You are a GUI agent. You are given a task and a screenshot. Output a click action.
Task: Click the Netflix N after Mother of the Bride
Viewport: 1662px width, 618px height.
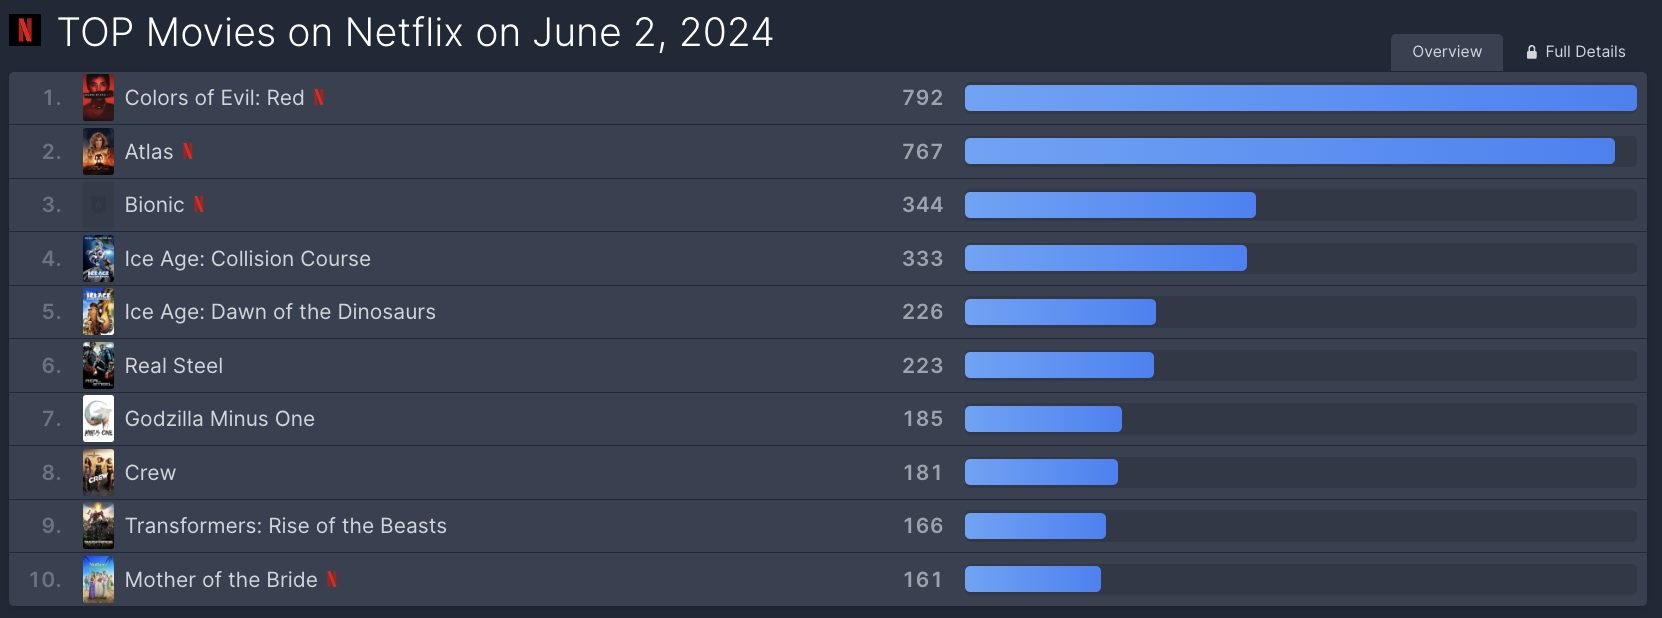coord(332,579)
